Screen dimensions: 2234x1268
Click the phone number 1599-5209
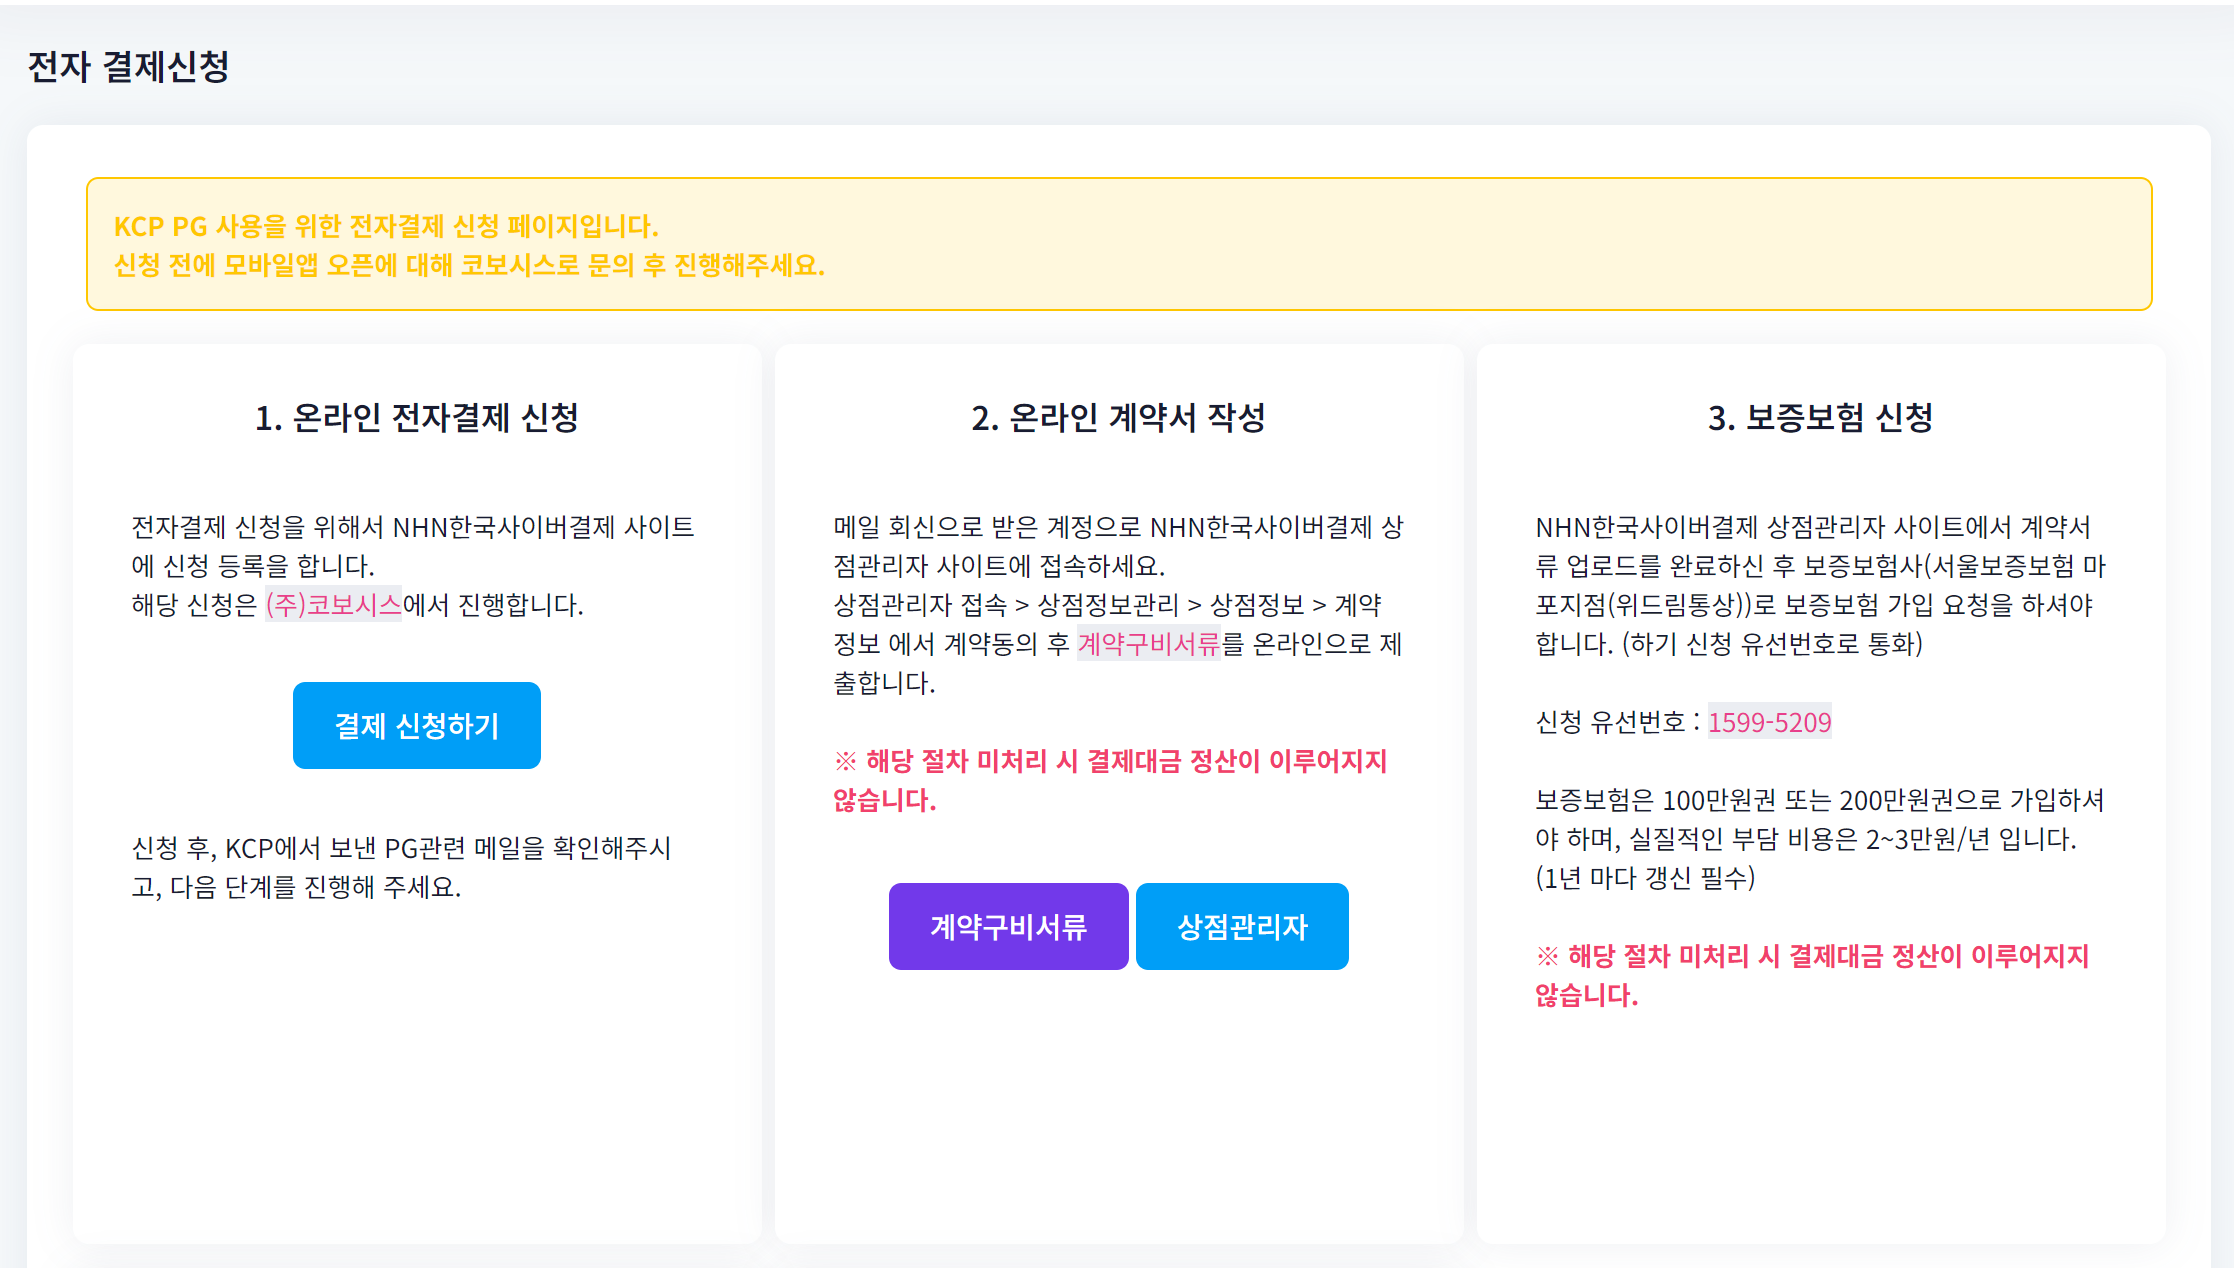pos(1769,721)
